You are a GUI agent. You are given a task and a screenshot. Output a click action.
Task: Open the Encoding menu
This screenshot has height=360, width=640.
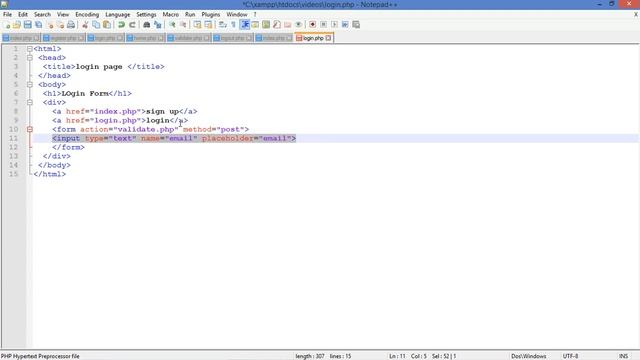[x=87, y=14]
